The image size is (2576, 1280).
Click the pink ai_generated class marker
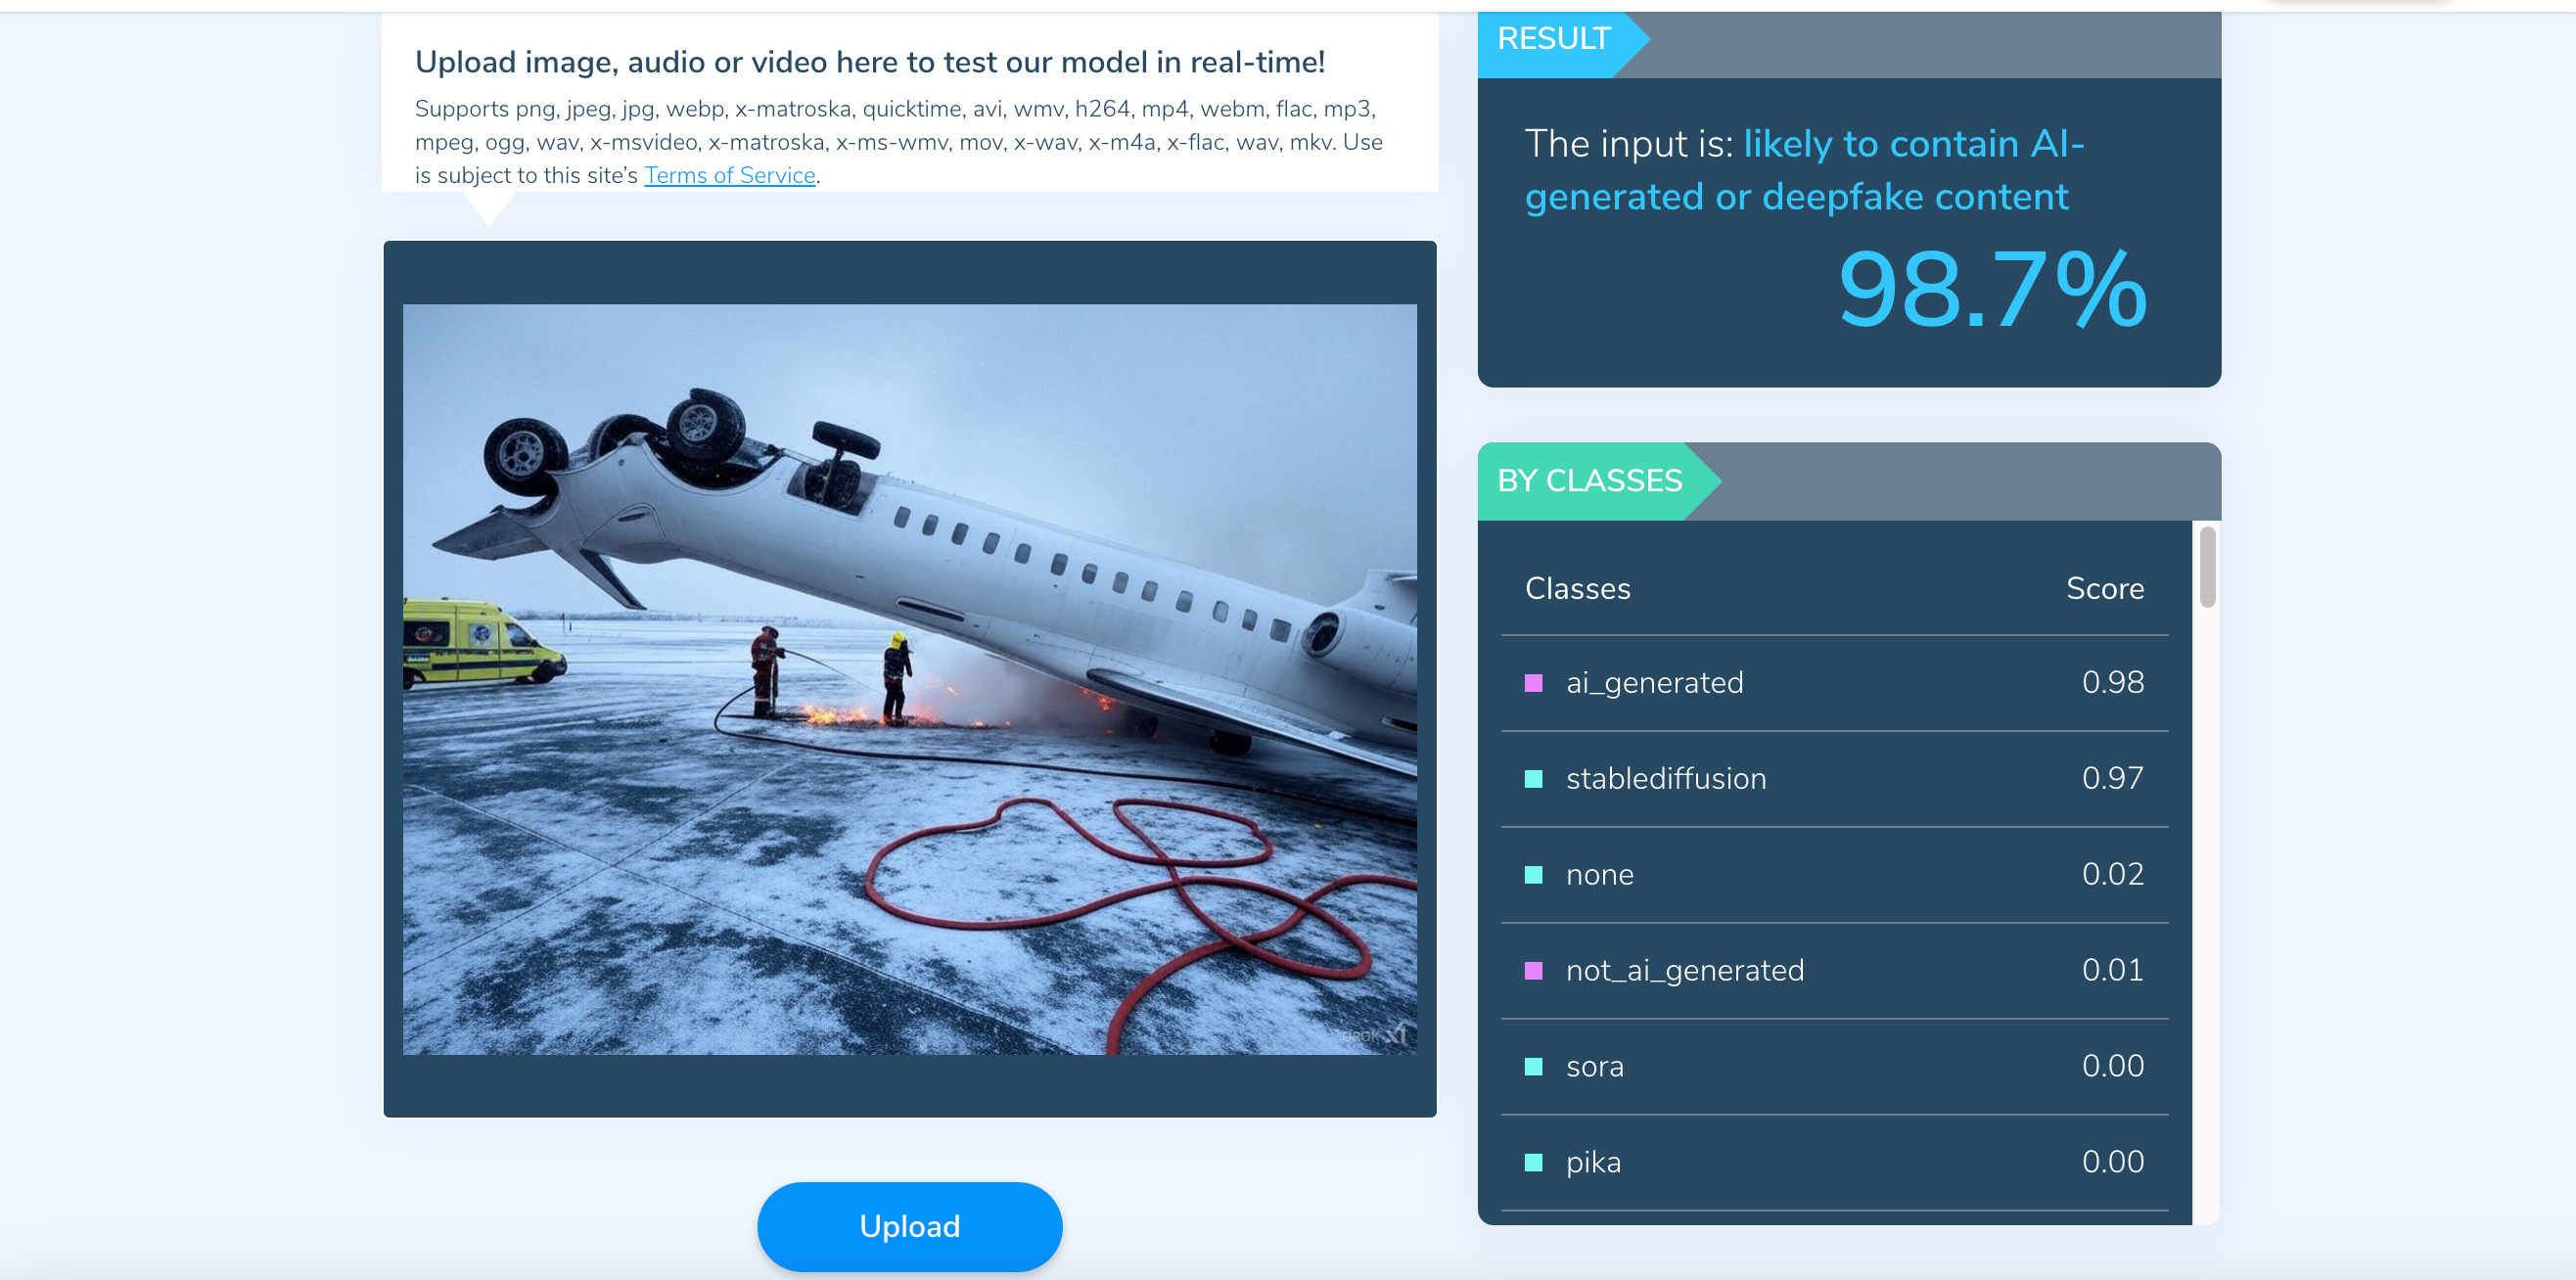1533,683
